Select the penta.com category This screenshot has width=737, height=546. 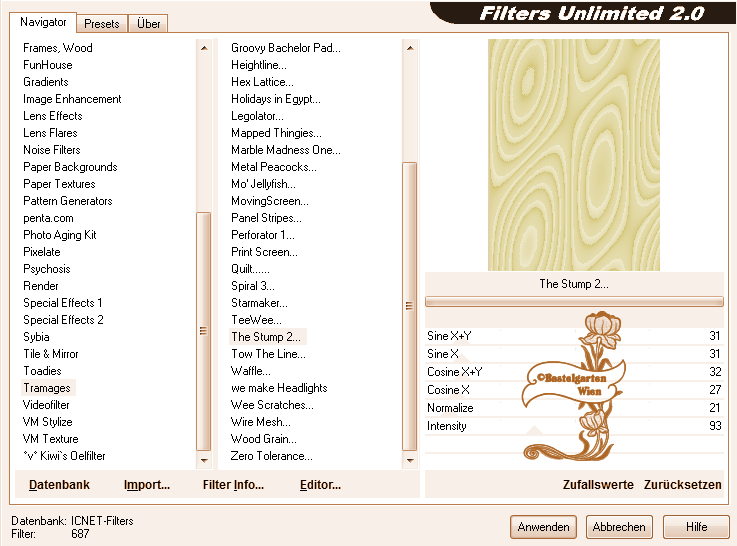[x=48, y=218]
